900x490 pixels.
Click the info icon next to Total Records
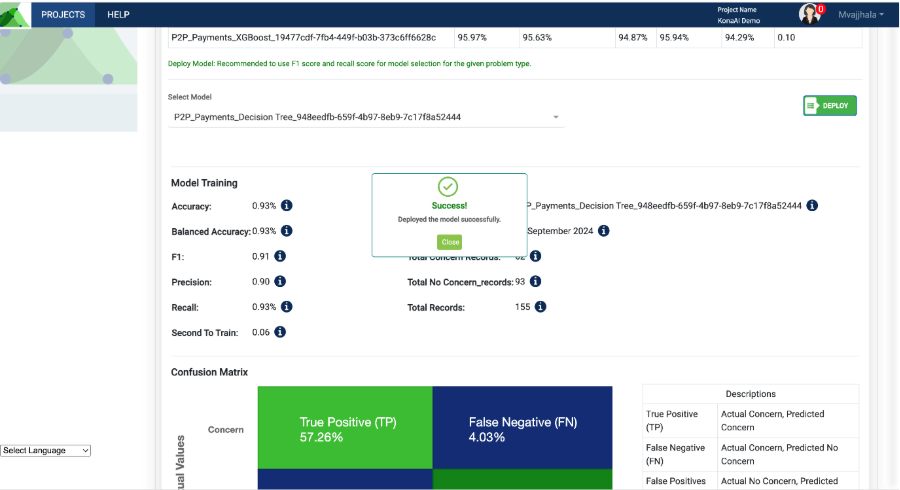click(540, 307)
